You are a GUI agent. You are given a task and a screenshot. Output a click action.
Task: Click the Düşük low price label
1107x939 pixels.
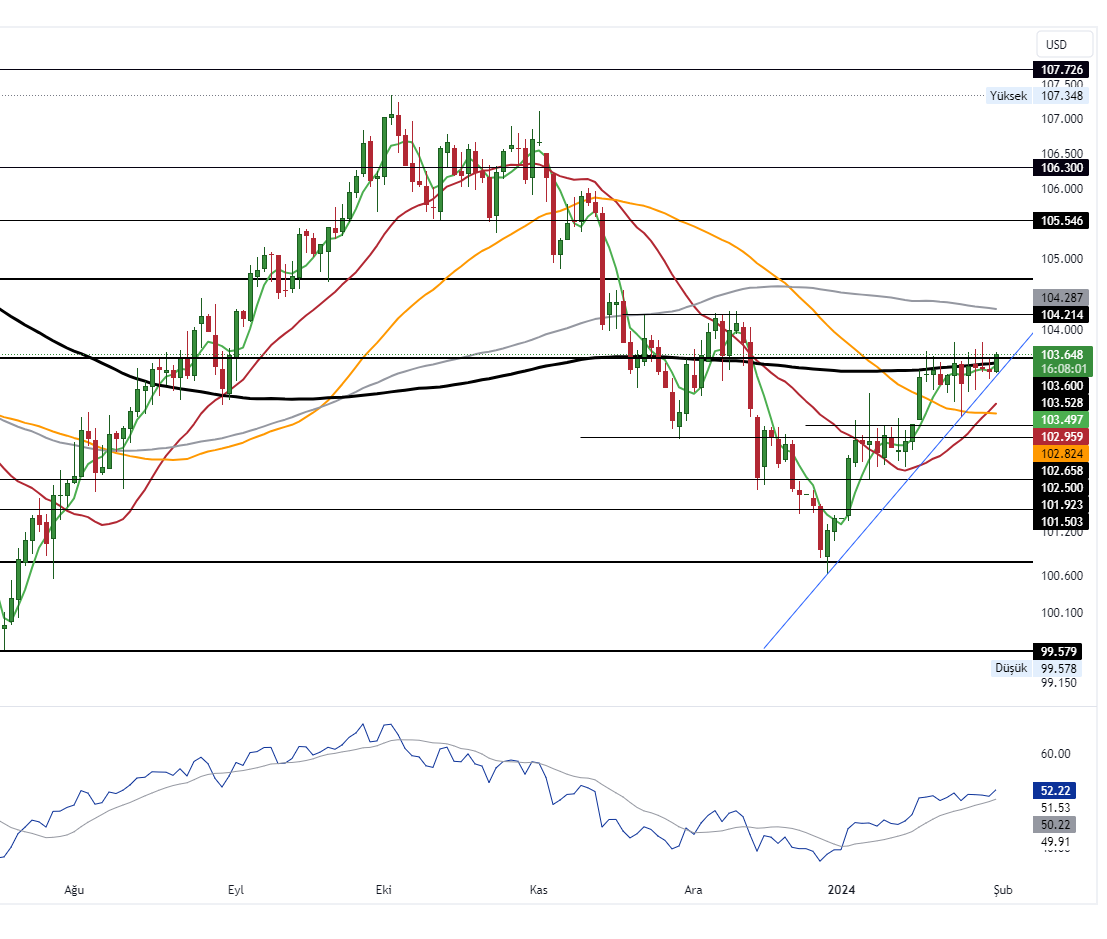(x=1010, y=668)
